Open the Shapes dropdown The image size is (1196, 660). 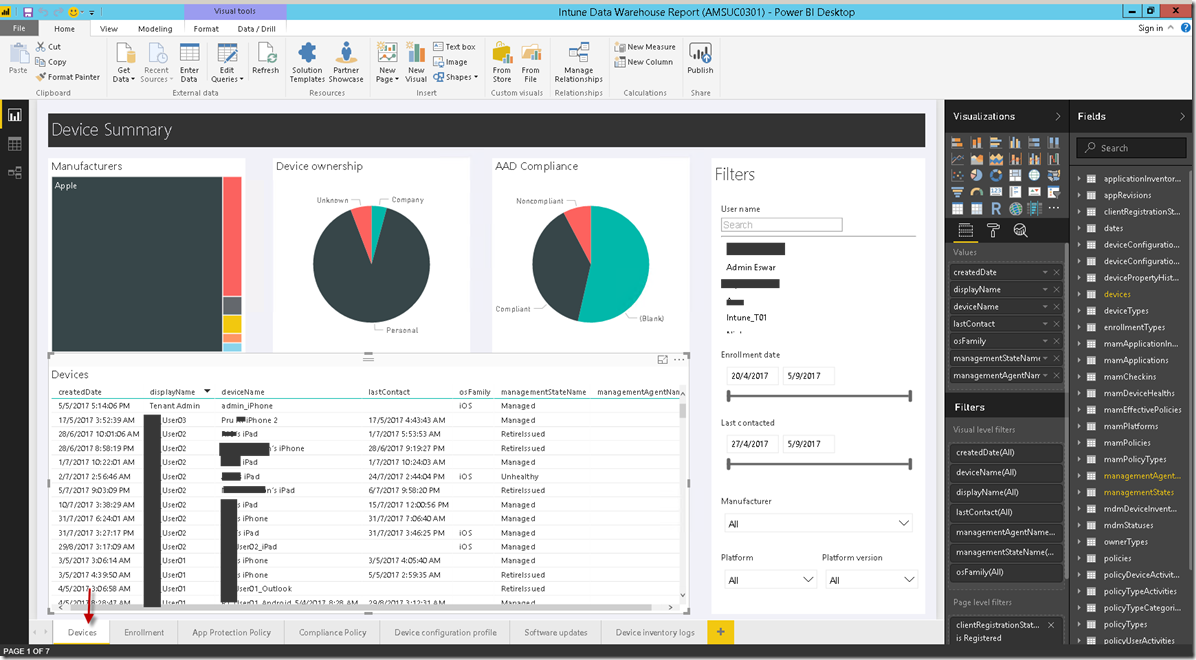[455, 77]
